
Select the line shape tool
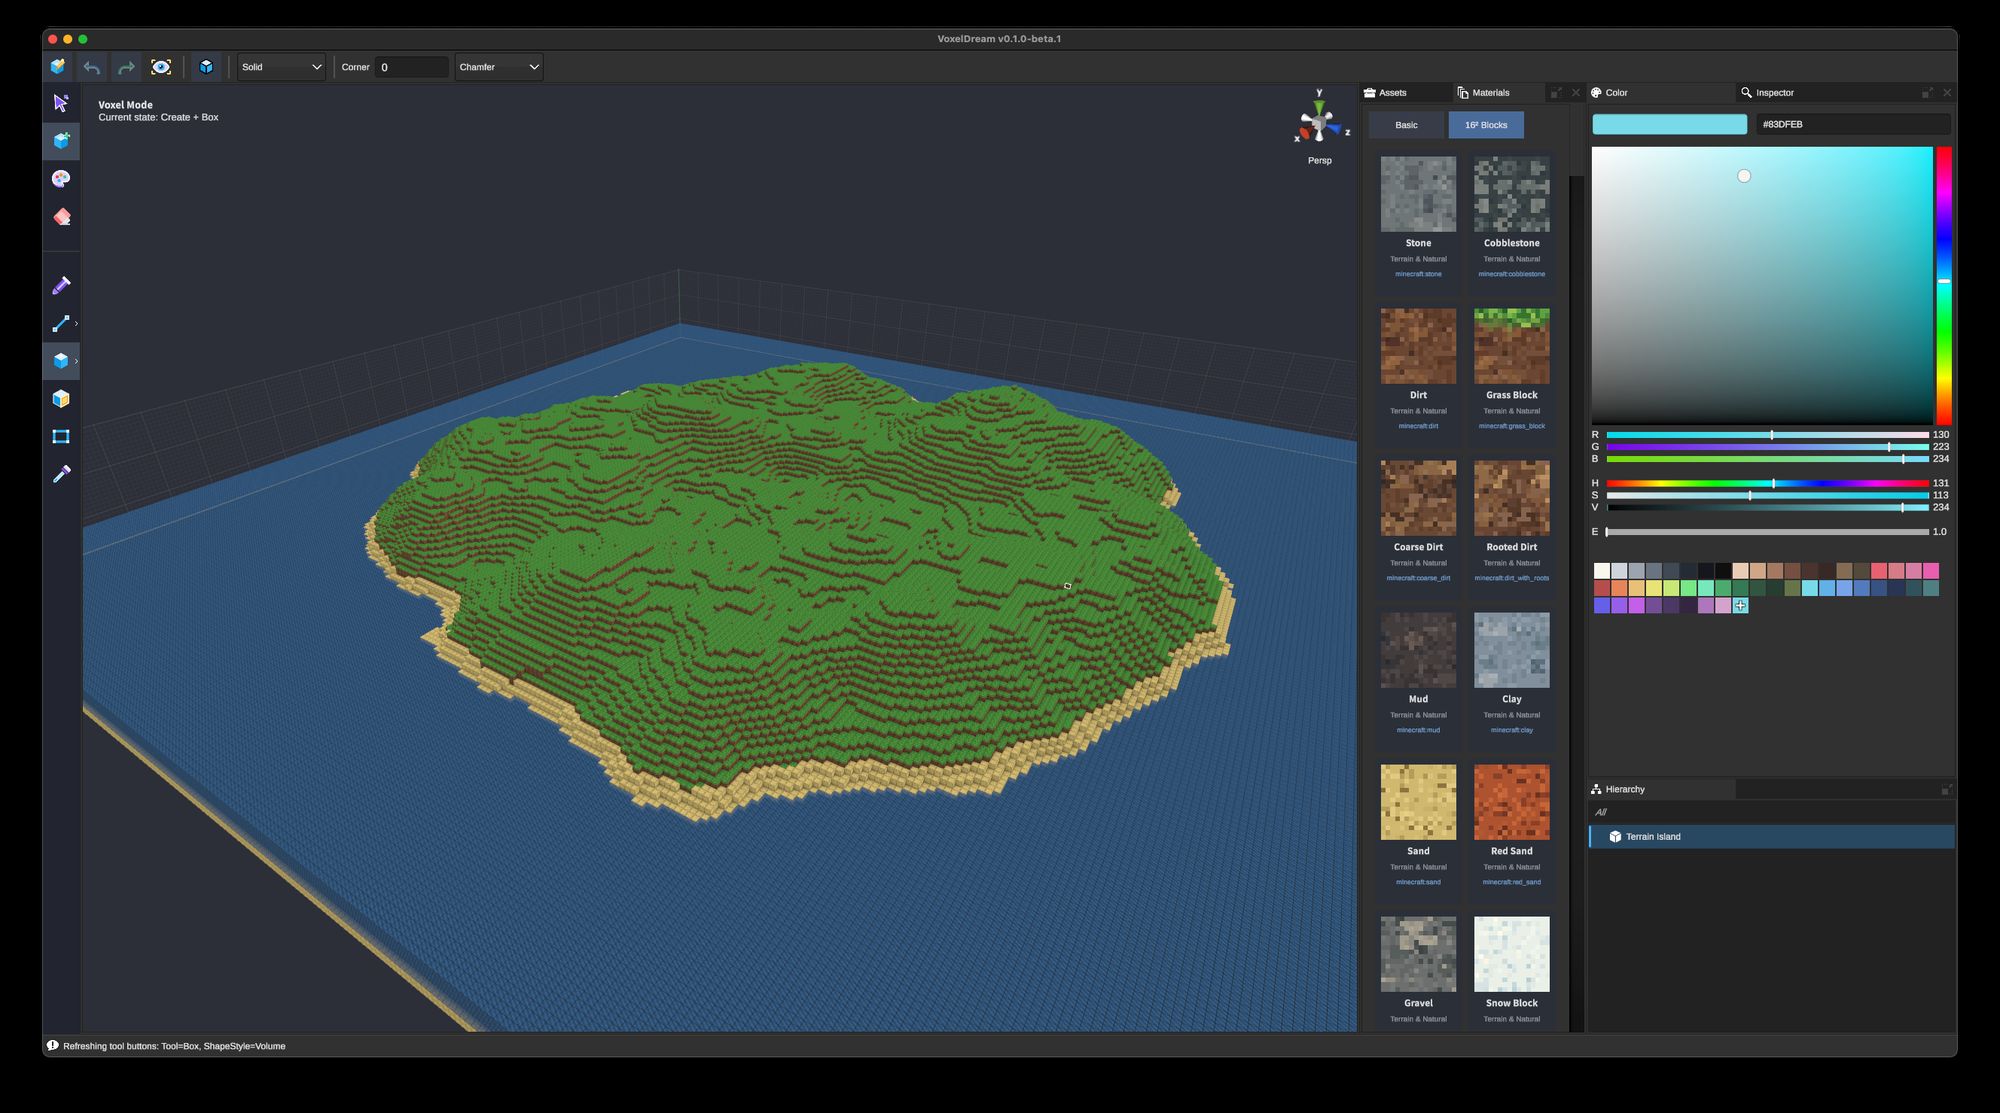[61, 324]
